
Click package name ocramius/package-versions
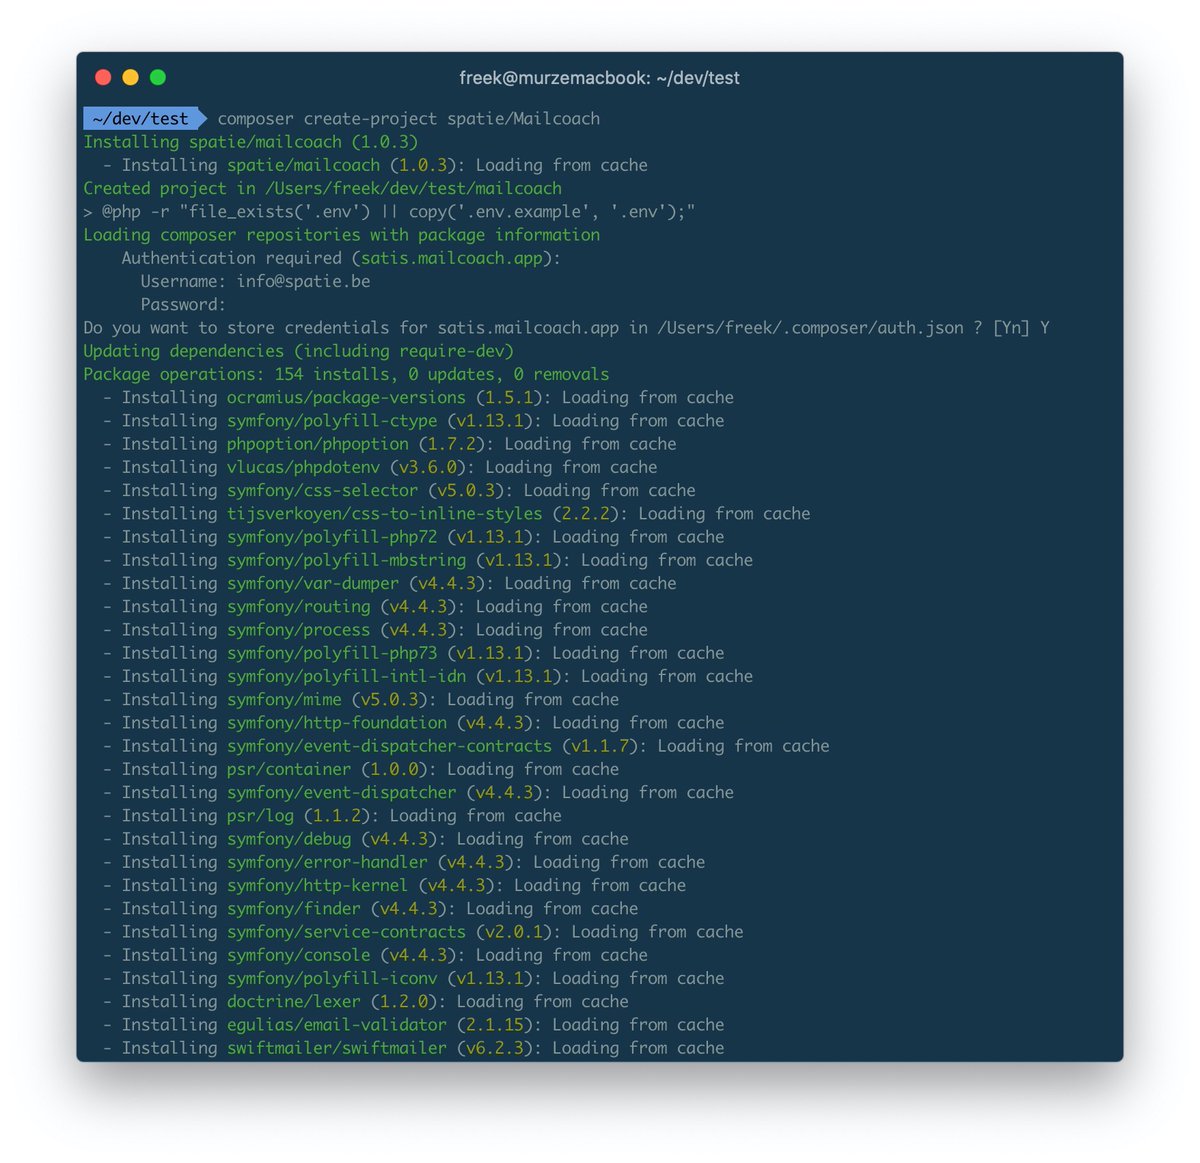tap(346, 397)
